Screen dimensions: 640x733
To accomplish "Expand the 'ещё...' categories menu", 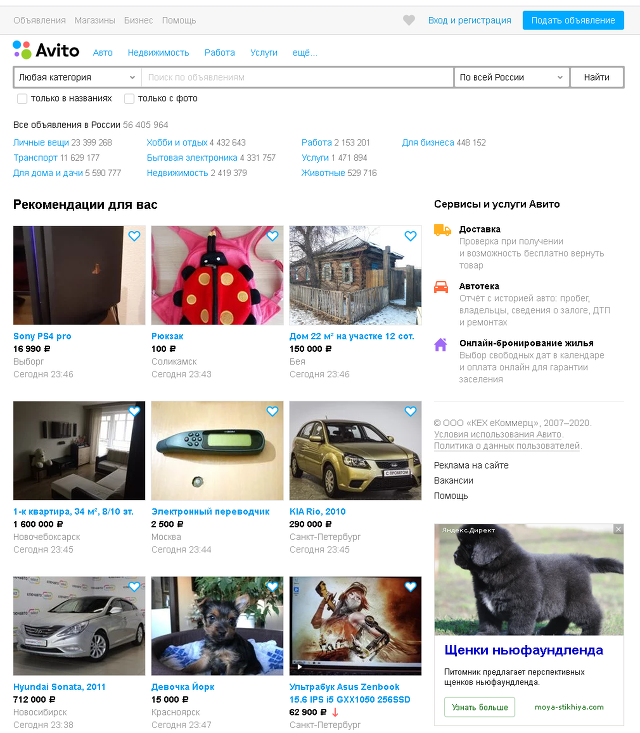I will point(305,53).
